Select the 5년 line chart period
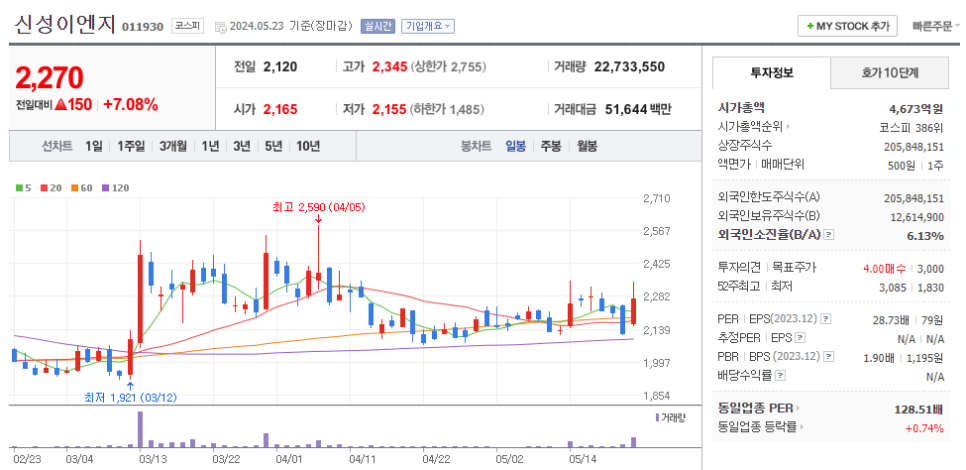Screen dimensions: 966x470 [274, 146]
